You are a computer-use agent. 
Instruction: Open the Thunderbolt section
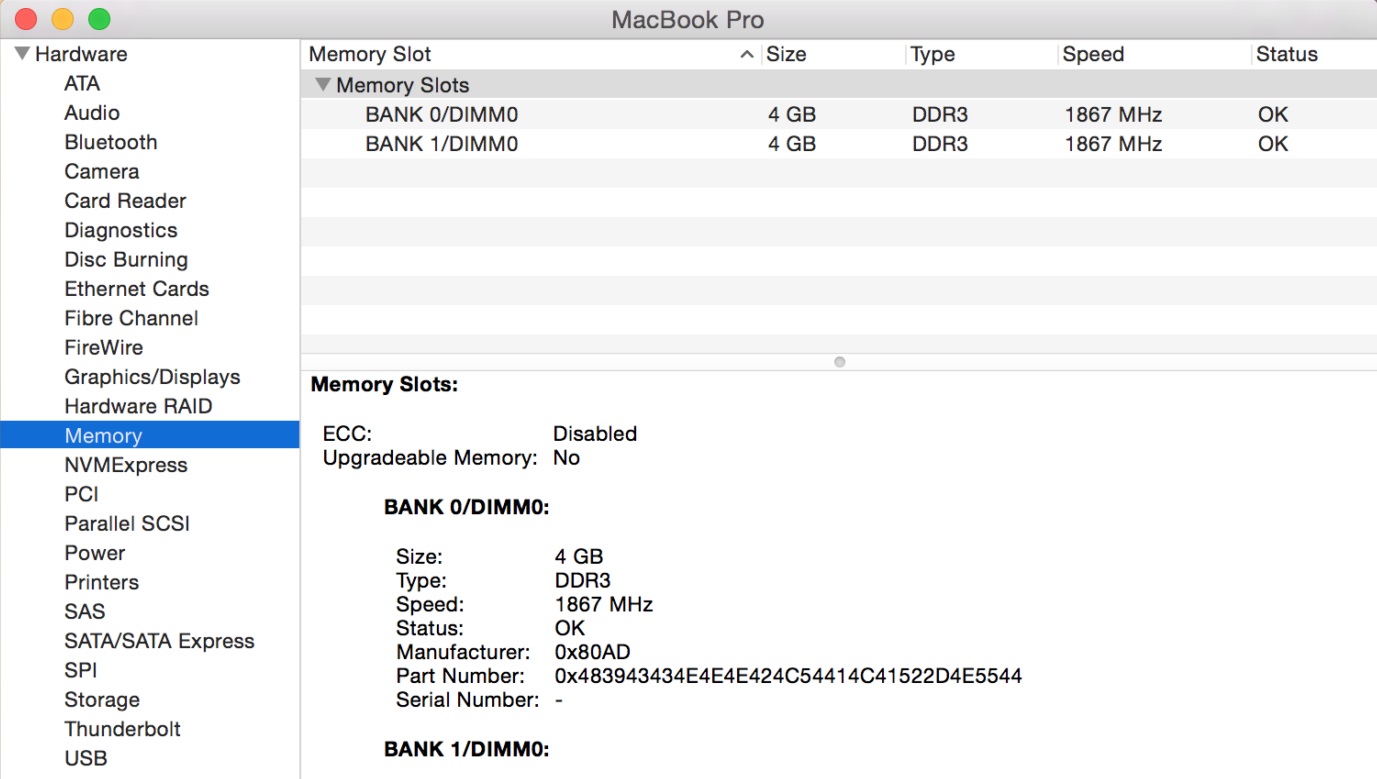coord(122,729)
